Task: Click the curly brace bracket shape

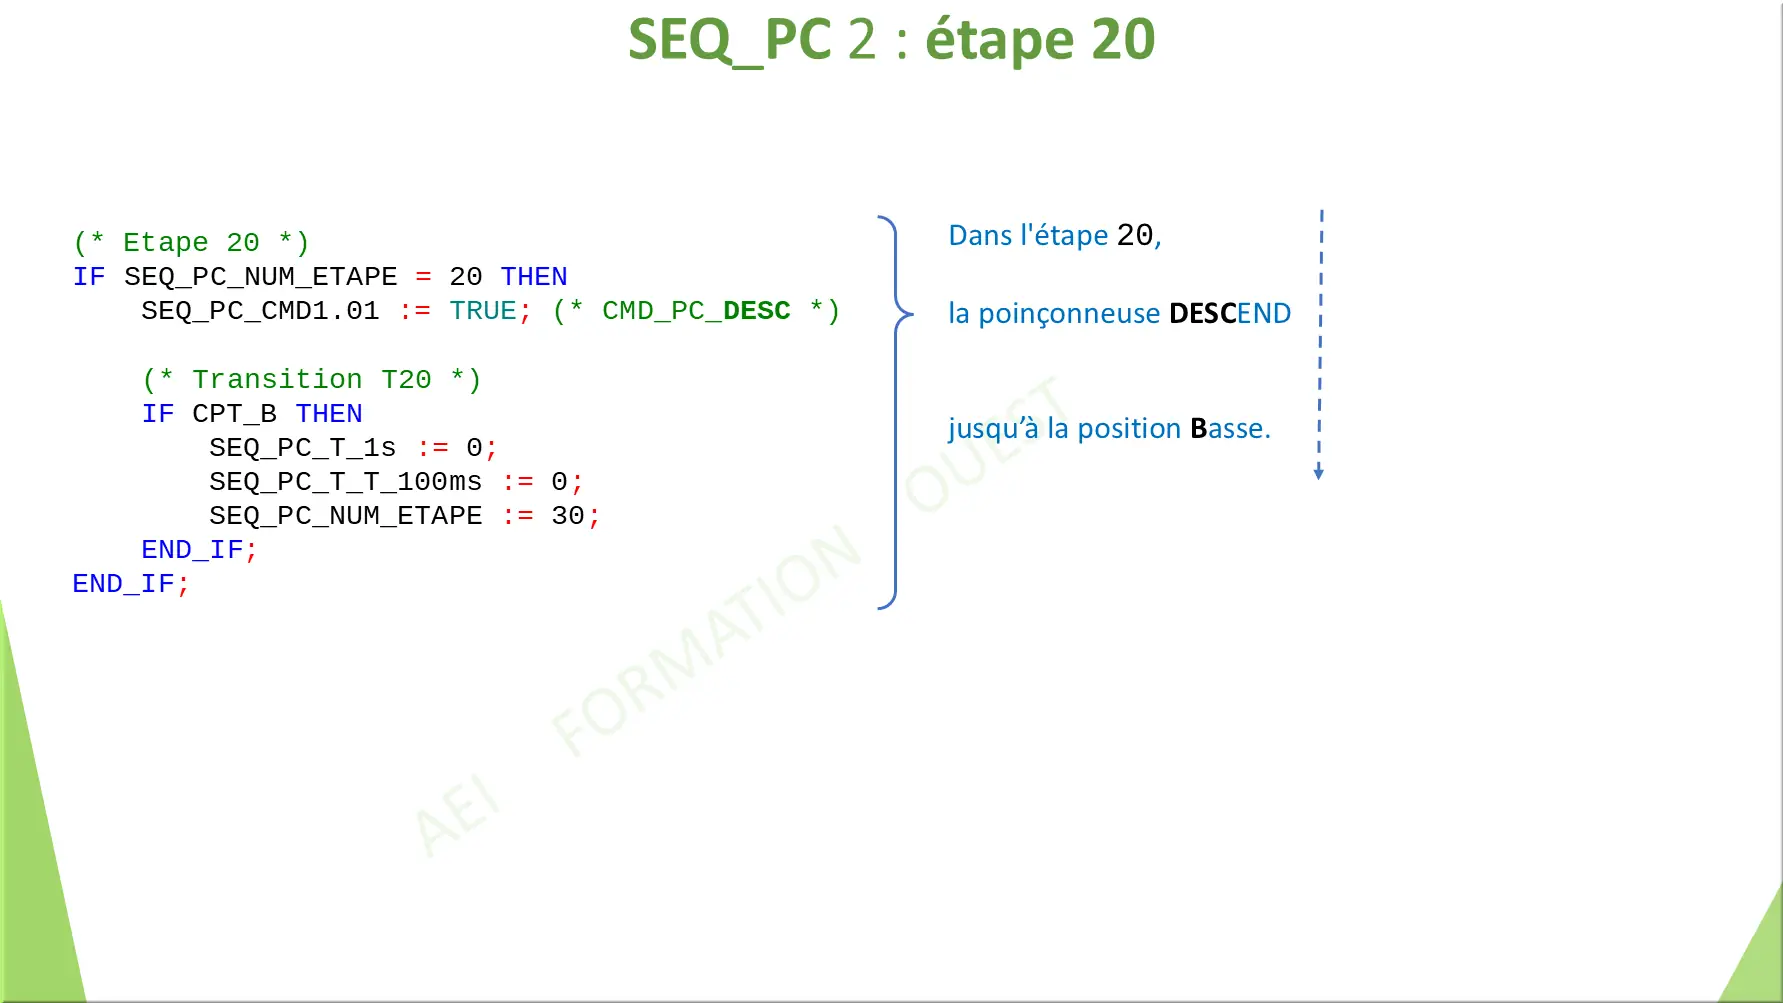Action: (895, 410)
